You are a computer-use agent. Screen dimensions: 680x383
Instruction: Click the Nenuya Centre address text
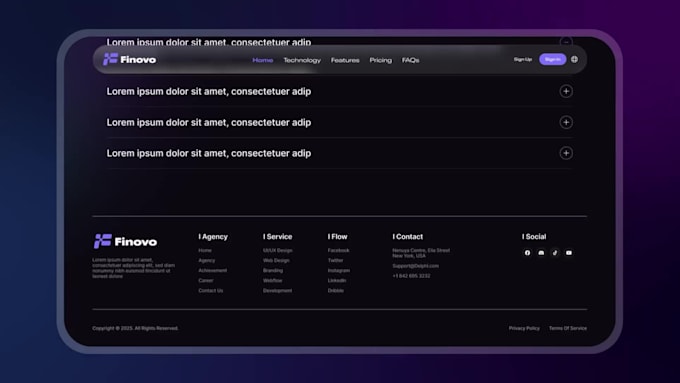coord(421,253)
